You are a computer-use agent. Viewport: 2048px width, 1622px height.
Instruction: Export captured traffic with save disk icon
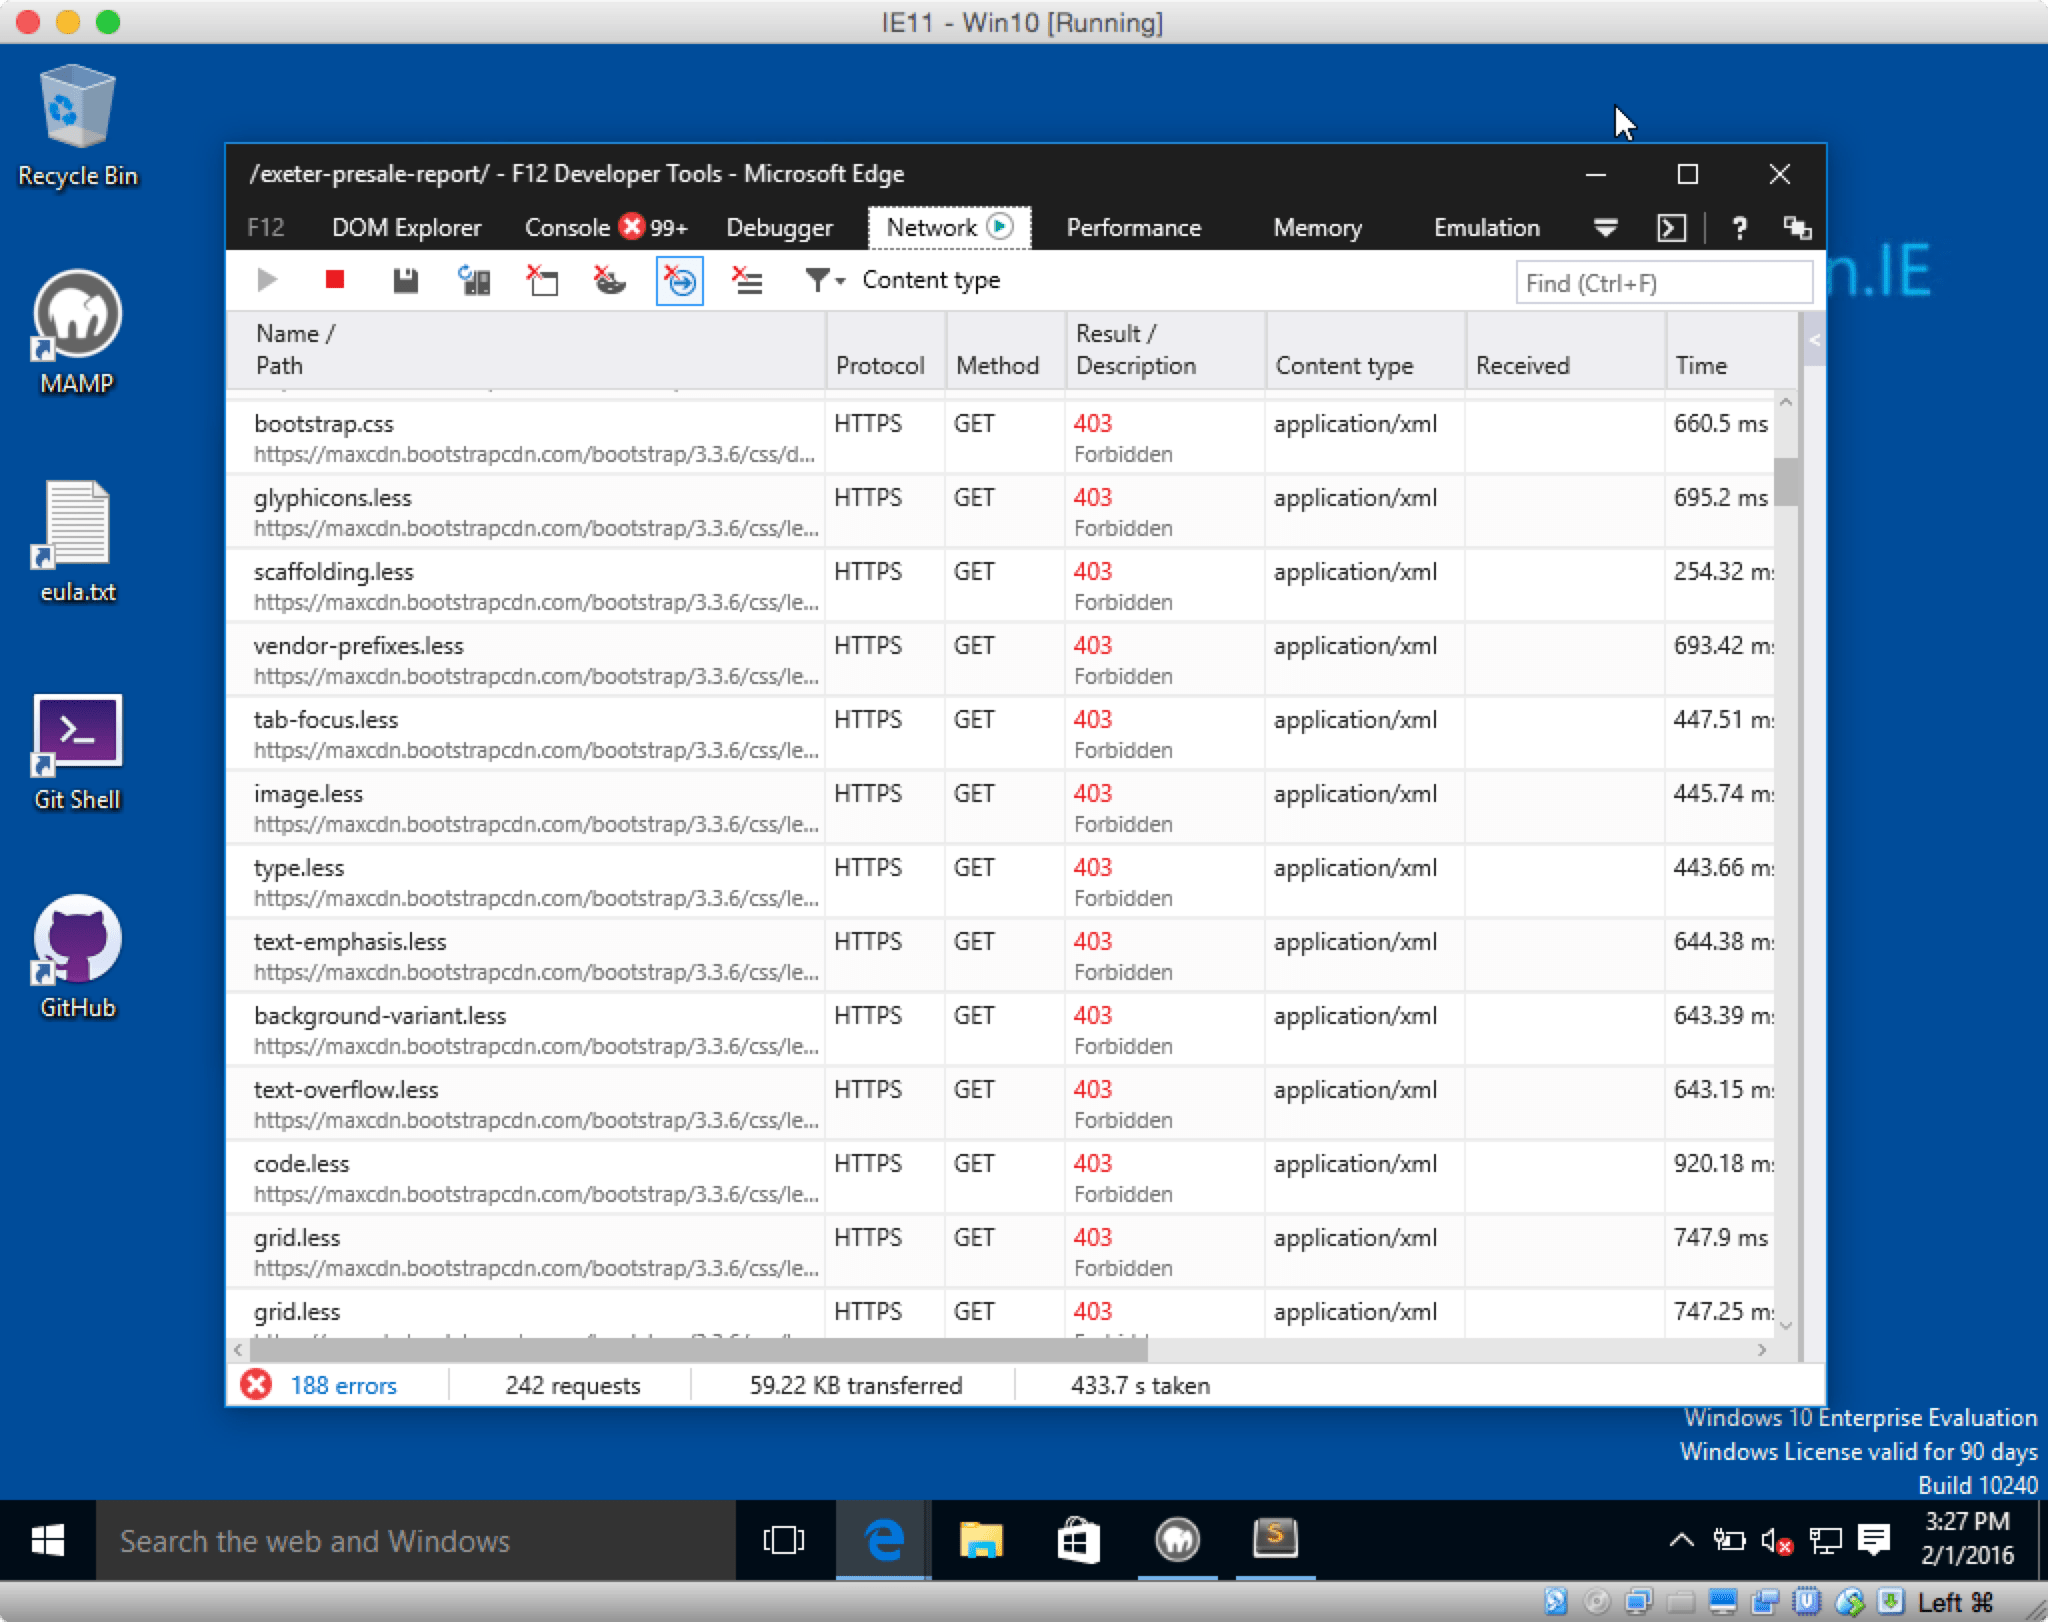pyautogui.click(x=405, y=280)
